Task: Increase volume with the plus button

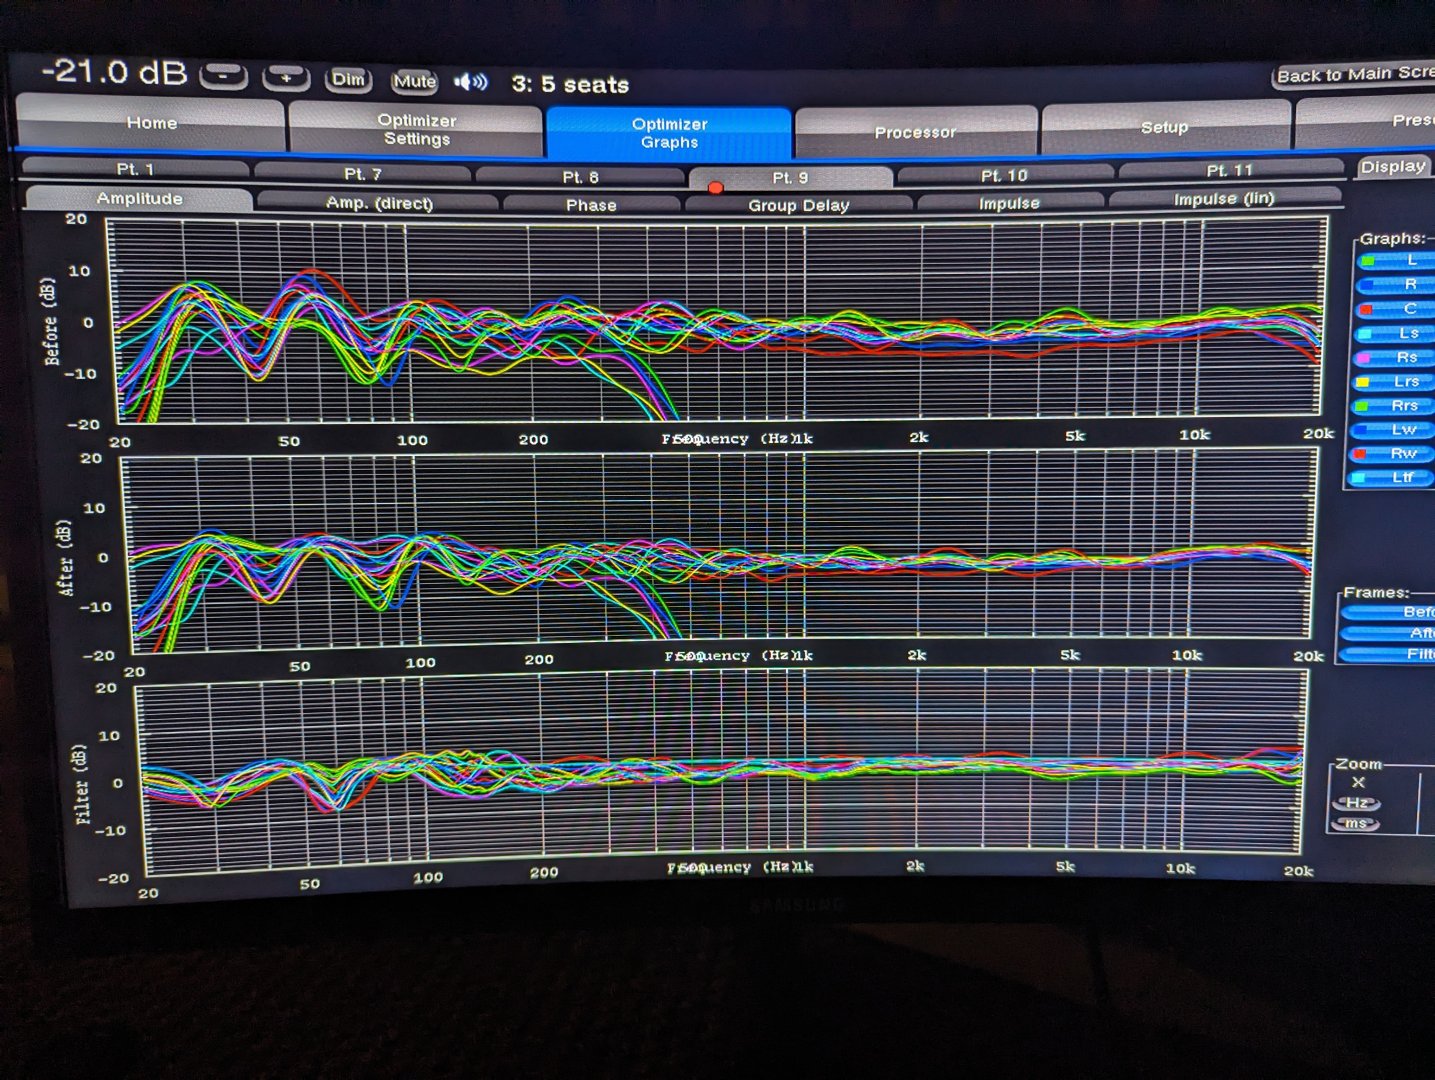Action: point(285,78)
